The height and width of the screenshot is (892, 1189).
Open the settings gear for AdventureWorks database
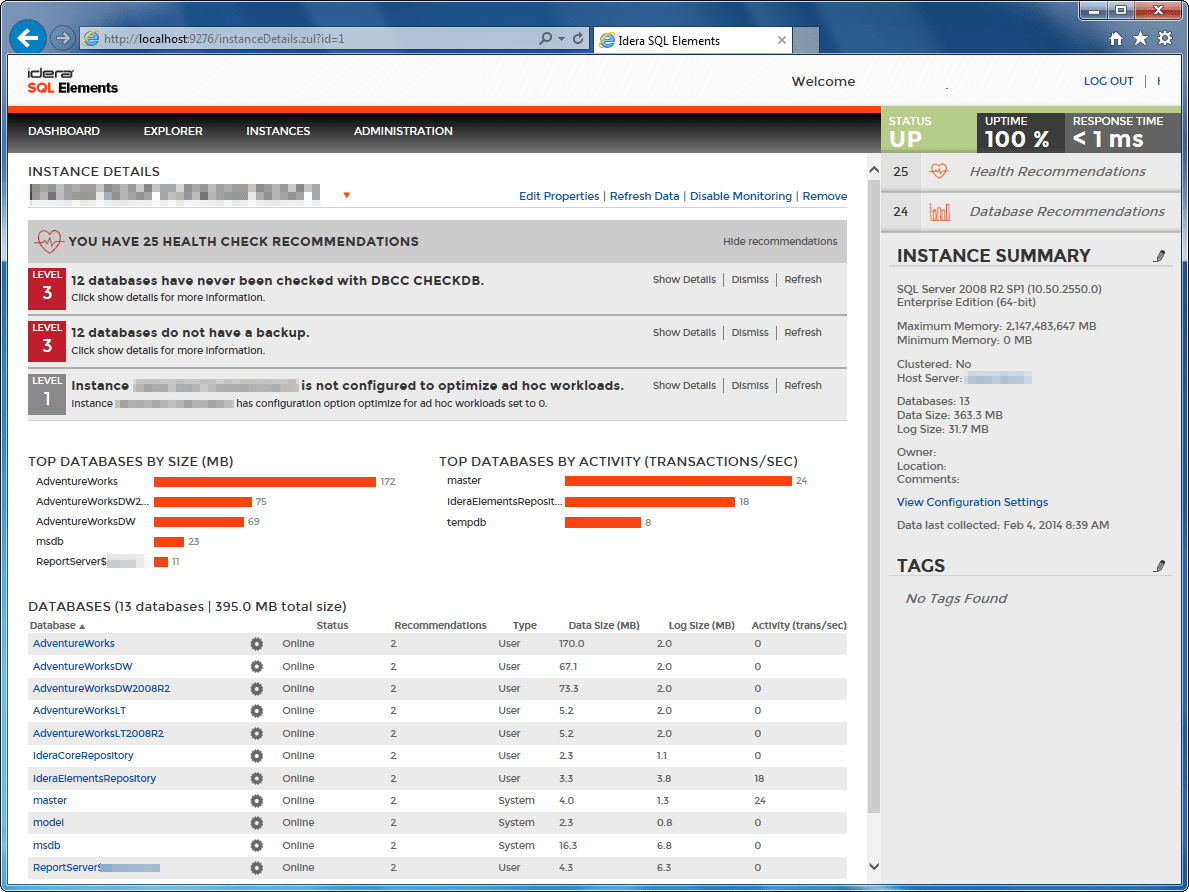click(x=257, y=644)
